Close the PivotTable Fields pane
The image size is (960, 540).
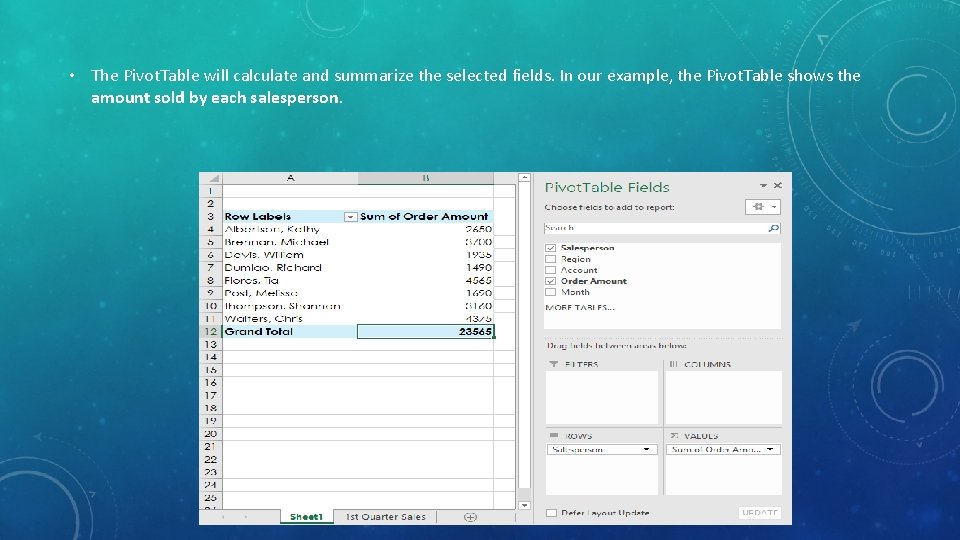778,186
